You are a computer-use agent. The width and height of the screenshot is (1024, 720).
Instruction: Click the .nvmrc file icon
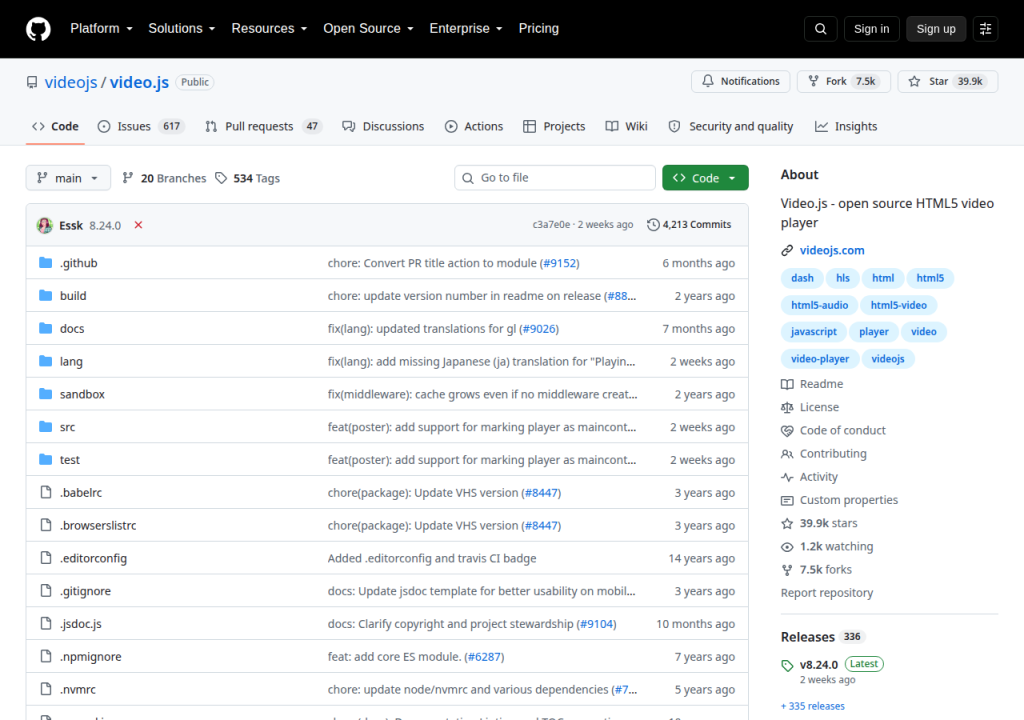46,689
